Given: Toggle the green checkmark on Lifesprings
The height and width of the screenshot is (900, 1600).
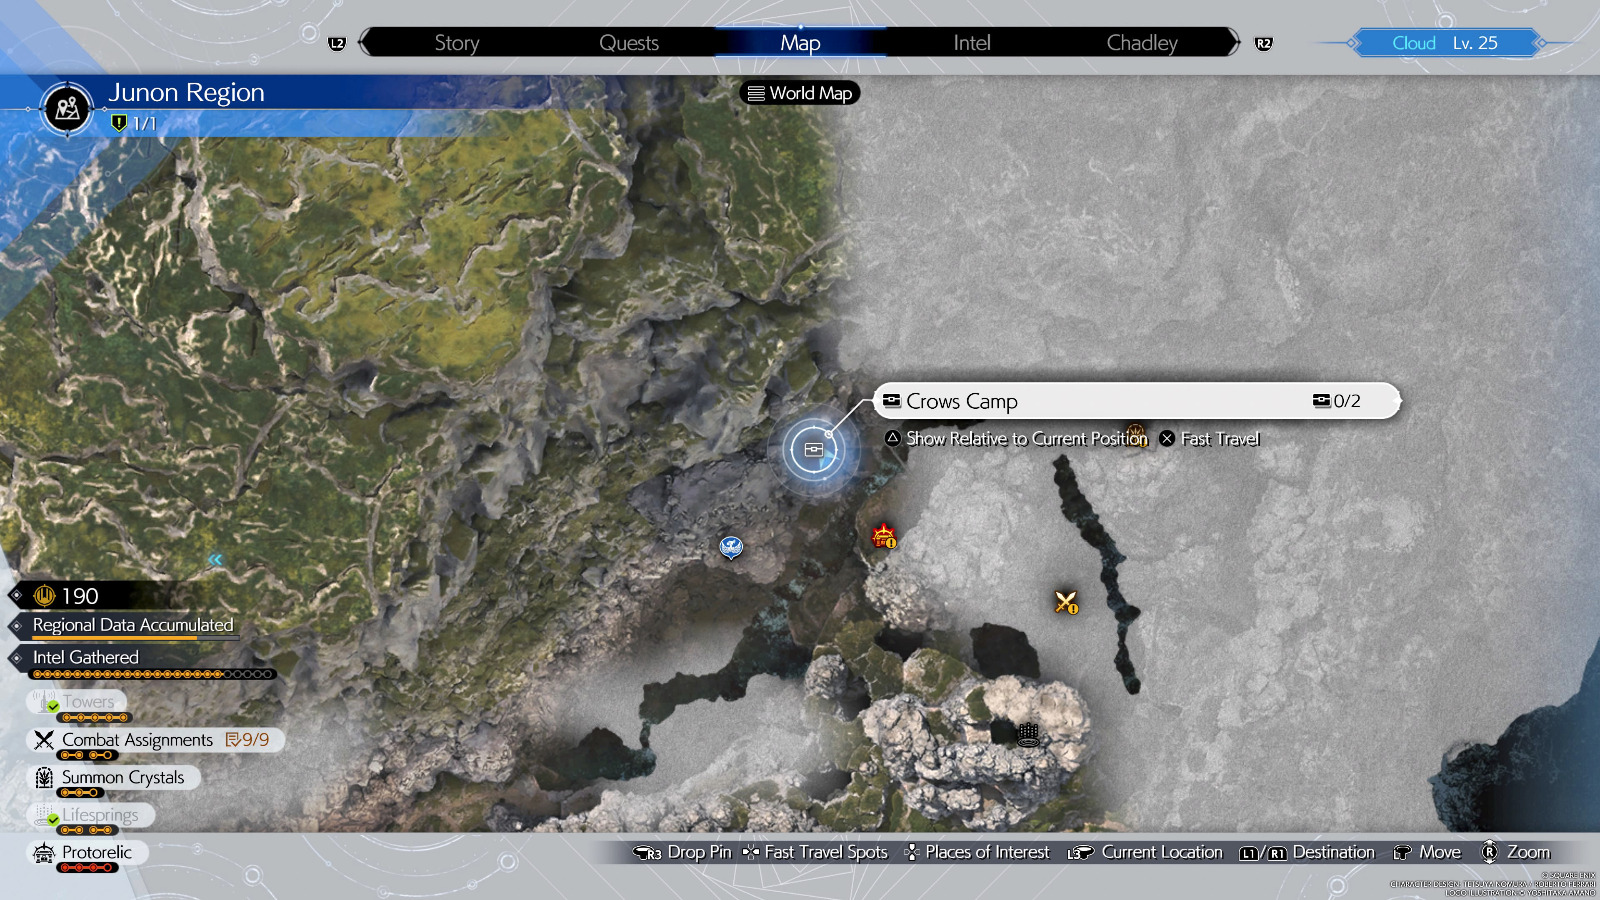Looking at the screenshot, I should coord(52,820).
